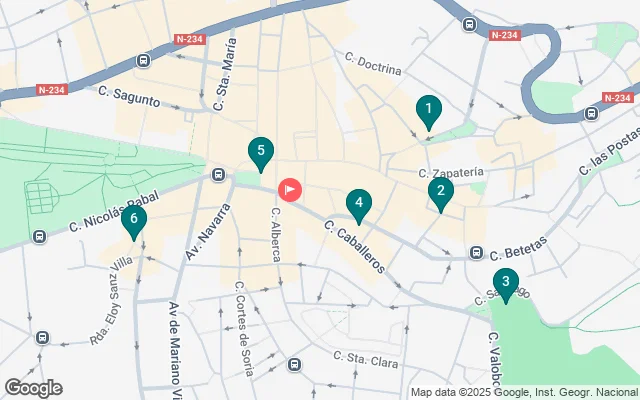
Task: Click bus stop icon below C. Sagunto highway
Action: pos(143,61)
